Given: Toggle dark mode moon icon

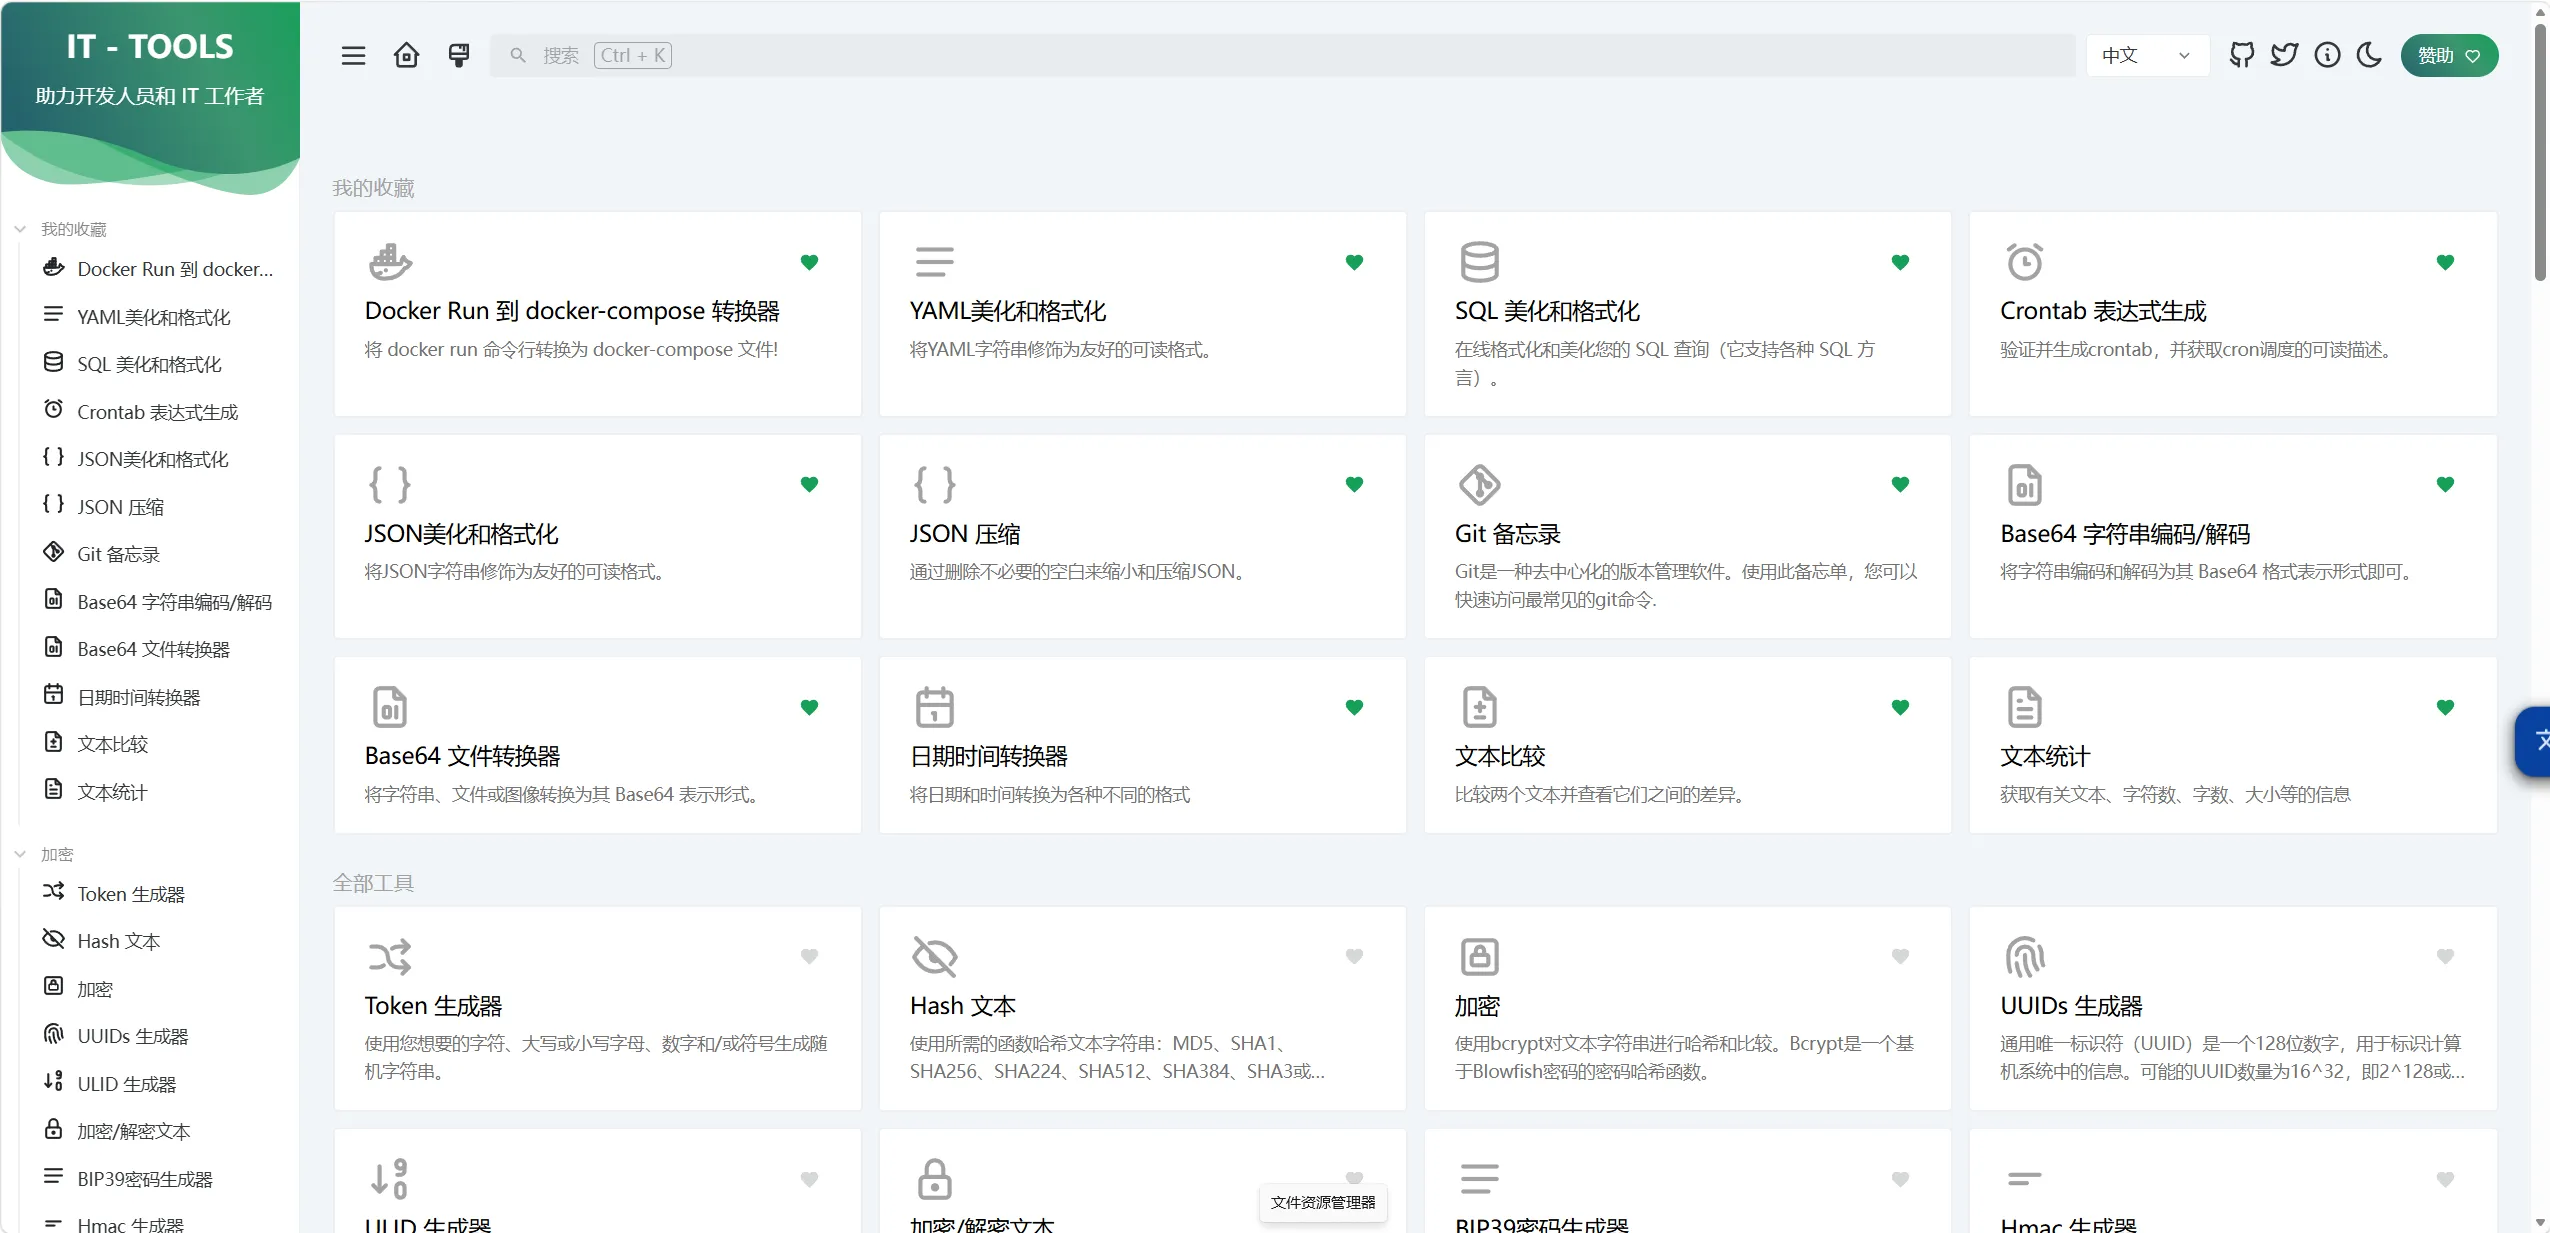Looking at the screenshot, I should tap(2369, 55).
